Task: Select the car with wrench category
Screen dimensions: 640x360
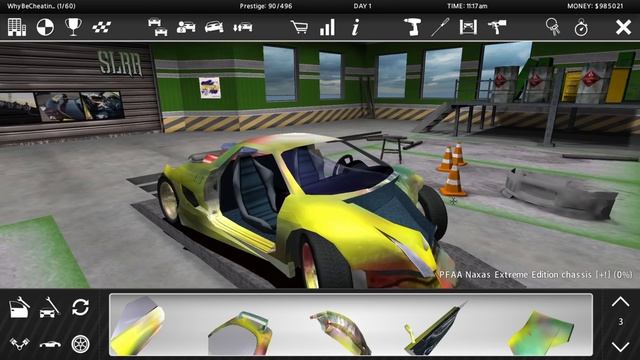Action: [x=50, y=307]
